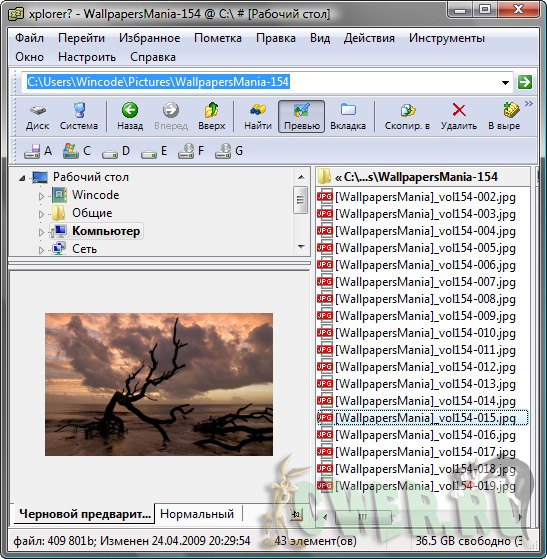Open the Диск drive toolbar button
The image size is (547, 559).
tap(37, 117)
